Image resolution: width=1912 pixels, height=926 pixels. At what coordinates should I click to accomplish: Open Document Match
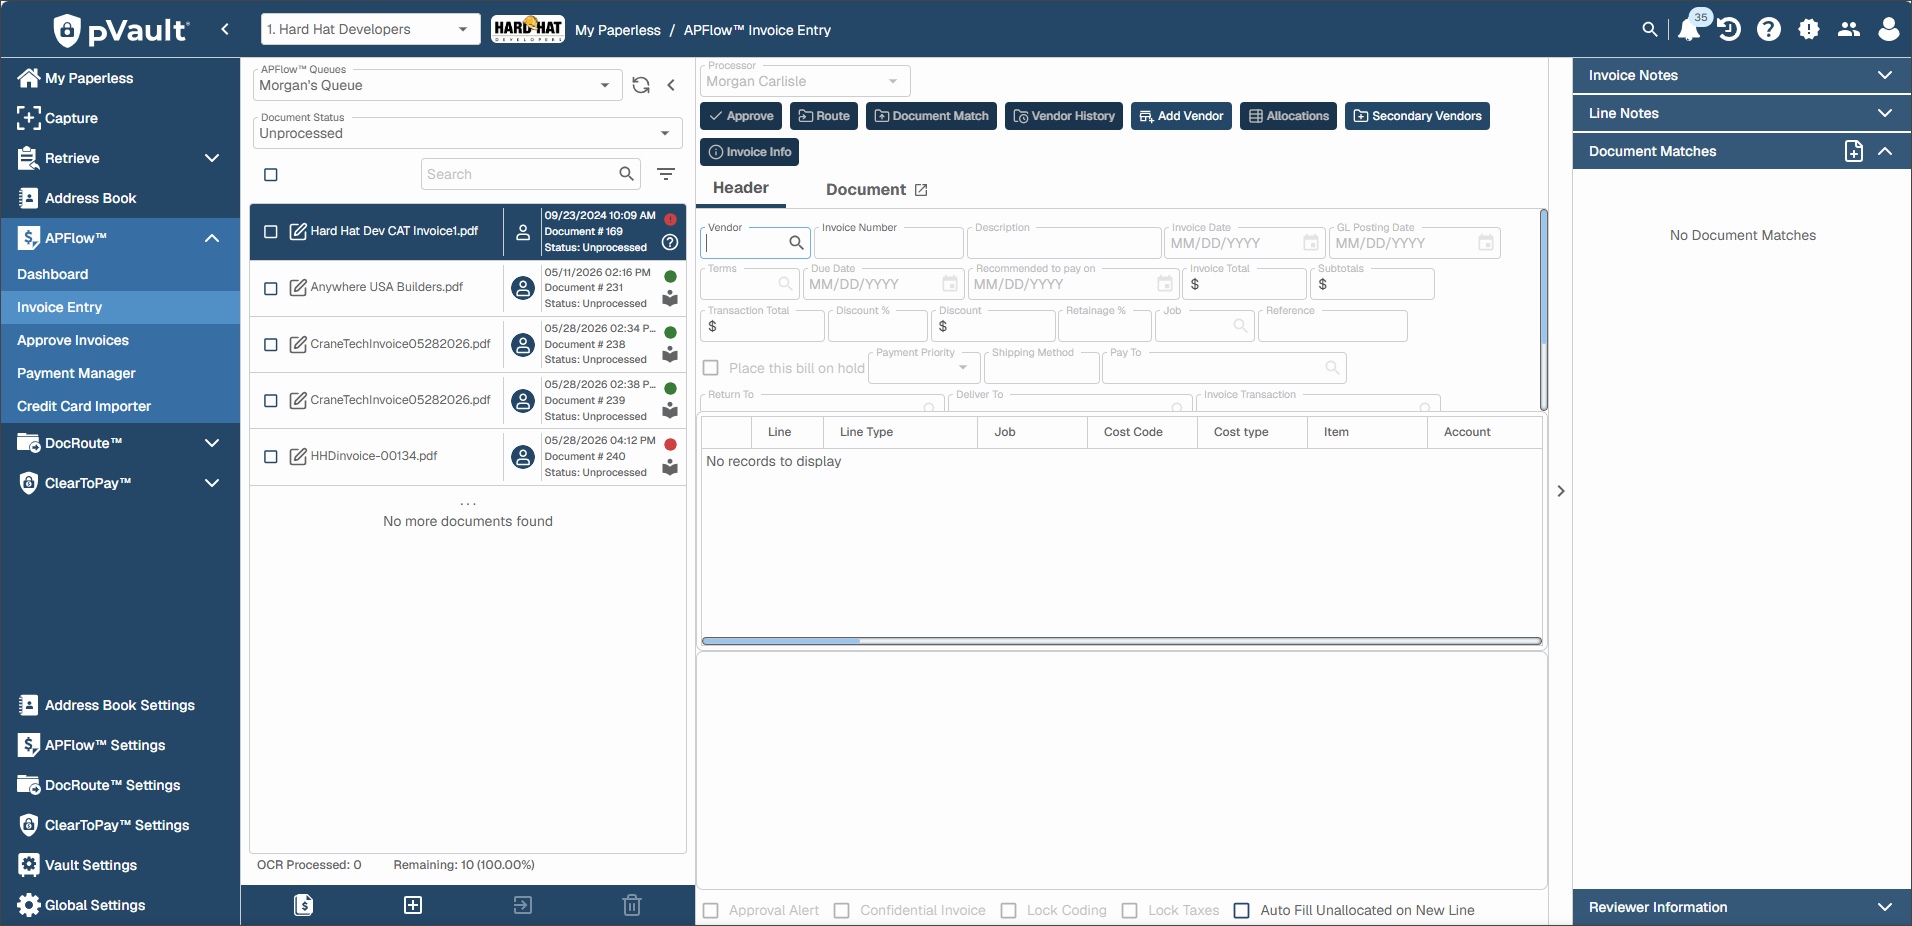(x=931, y=116)
